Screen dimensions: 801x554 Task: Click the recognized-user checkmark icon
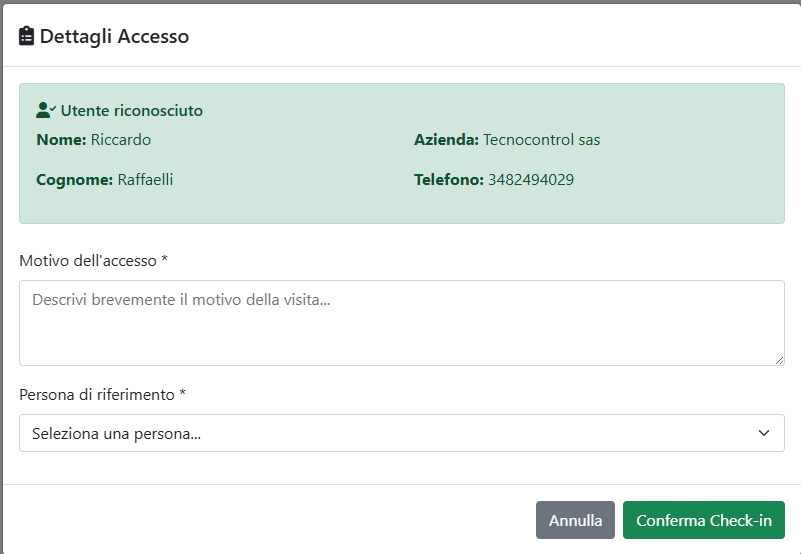coord(46,110)
